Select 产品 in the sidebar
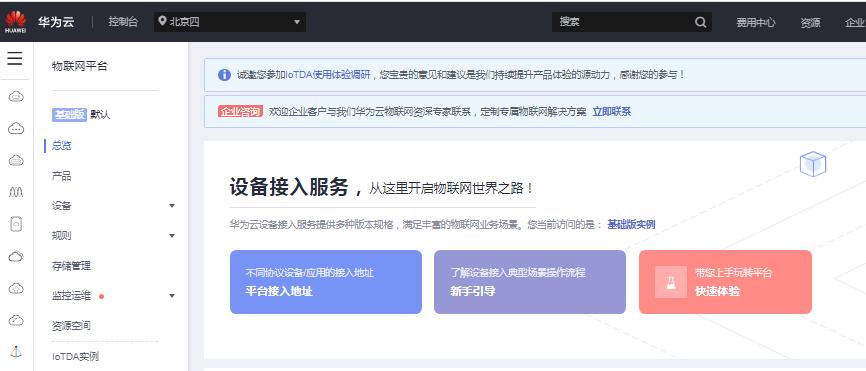Image resolution: width=866 pixels, height=371 pixels. coord(61,176)
